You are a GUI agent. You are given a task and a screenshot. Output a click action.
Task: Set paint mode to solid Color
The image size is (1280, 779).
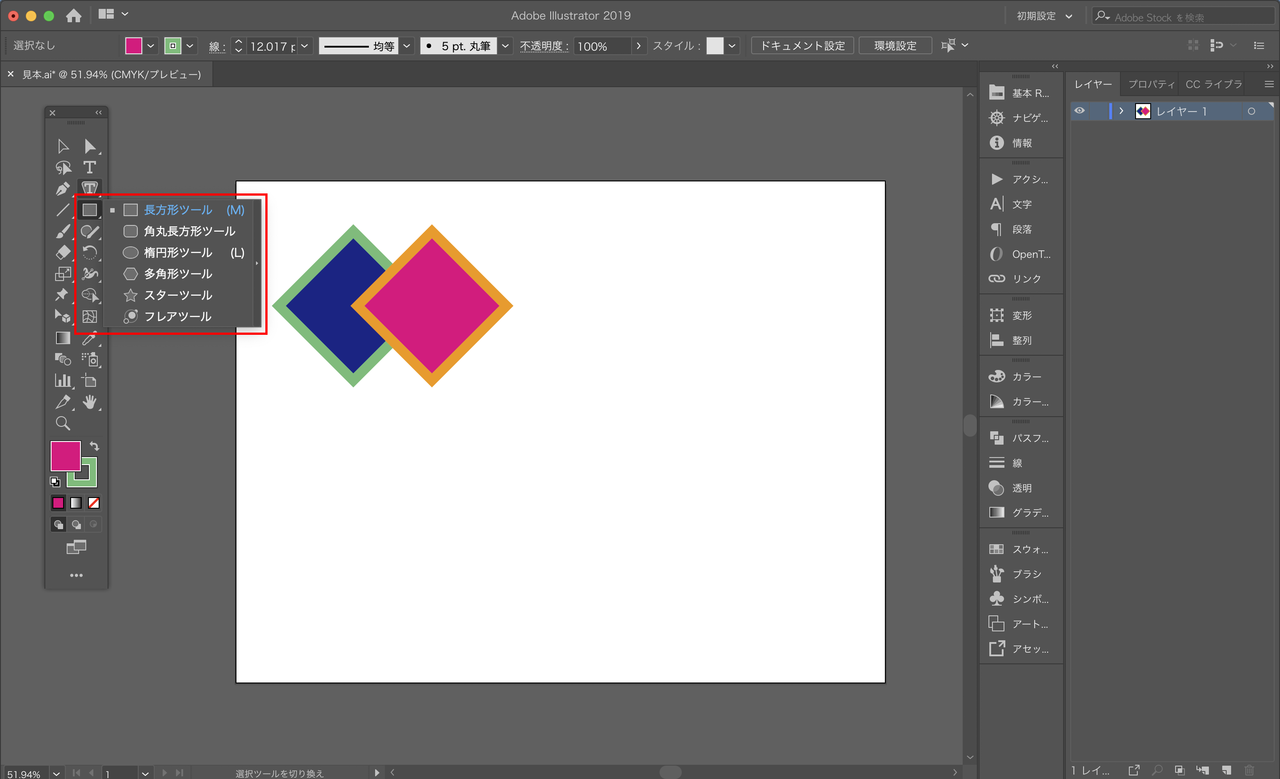pyautogui.click(x=58, y=503)
